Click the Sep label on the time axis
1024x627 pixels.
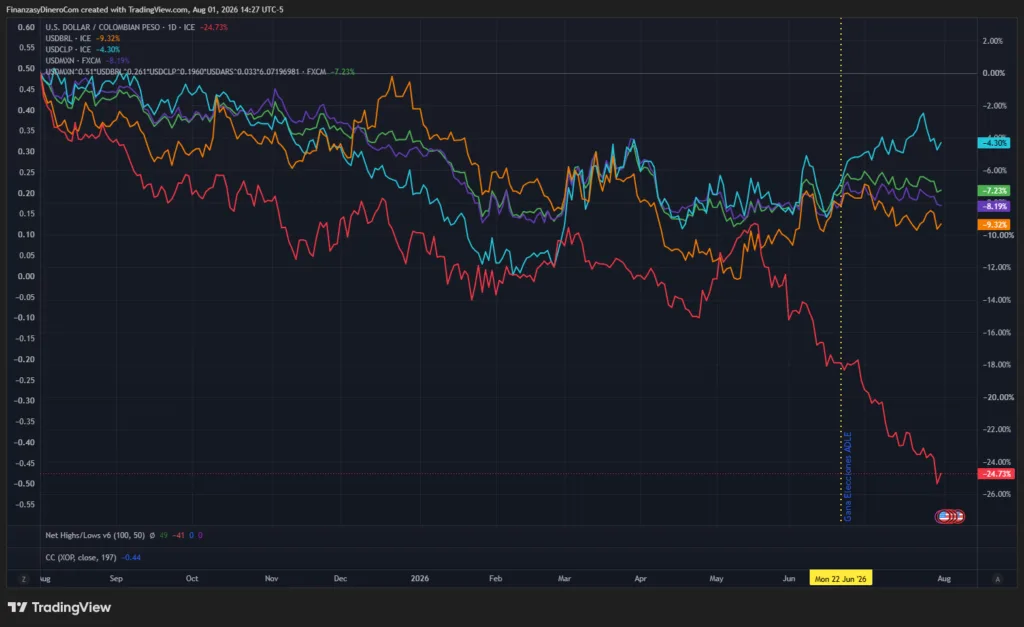116,579
